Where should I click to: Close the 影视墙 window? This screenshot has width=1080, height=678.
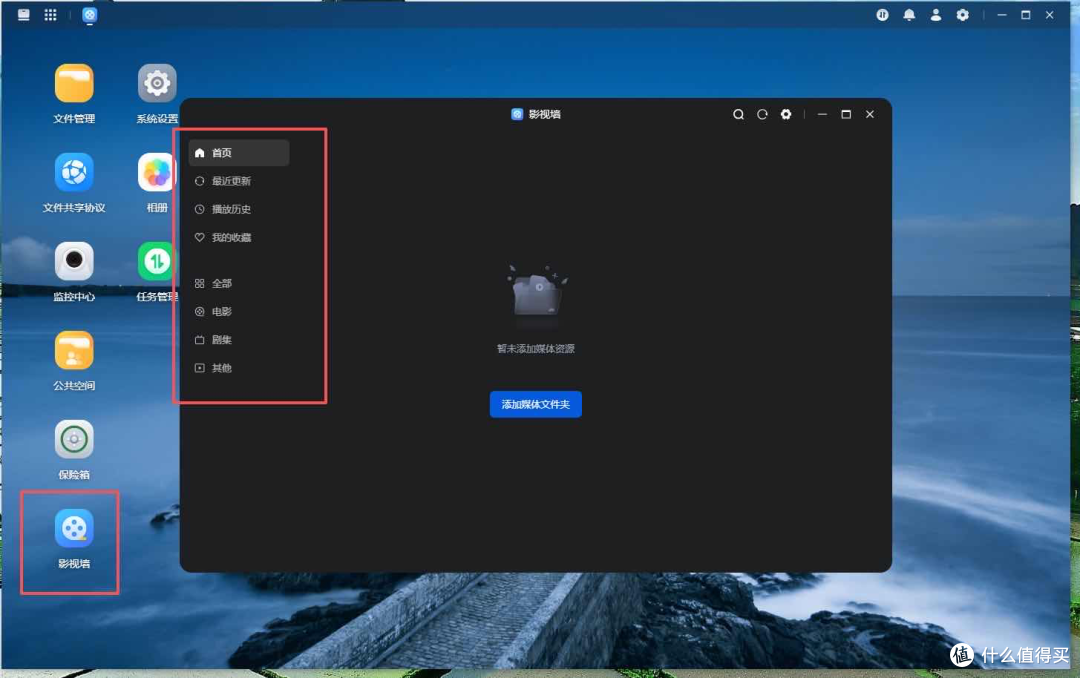pos(870,114)
